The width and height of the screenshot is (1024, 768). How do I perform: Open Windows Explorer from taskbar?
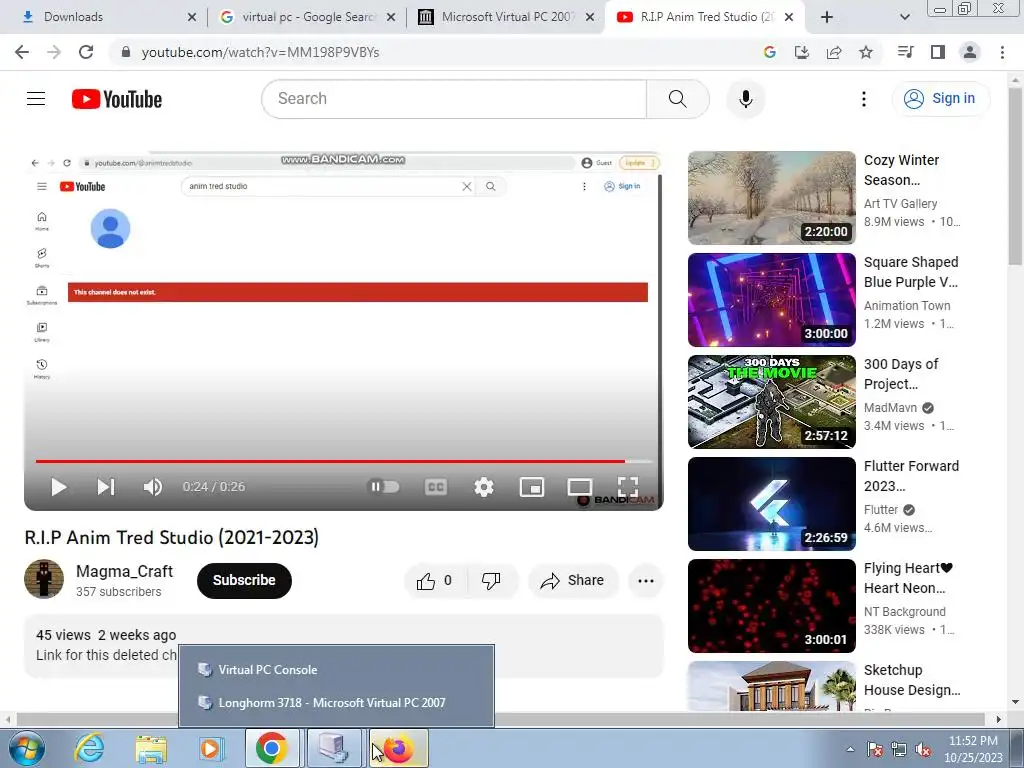coord(151,748)
